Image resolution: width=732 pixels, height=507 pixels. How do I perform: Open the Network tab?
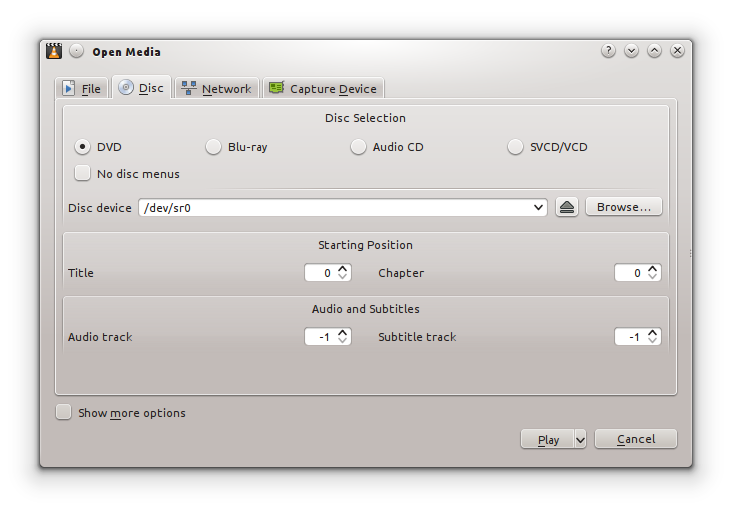point(216,89)
